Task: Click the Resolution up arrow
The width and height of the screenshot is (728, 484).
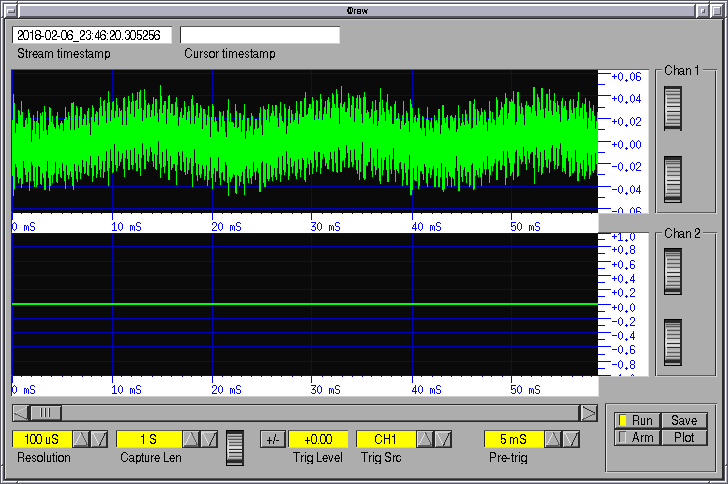Action: (82, 439)
